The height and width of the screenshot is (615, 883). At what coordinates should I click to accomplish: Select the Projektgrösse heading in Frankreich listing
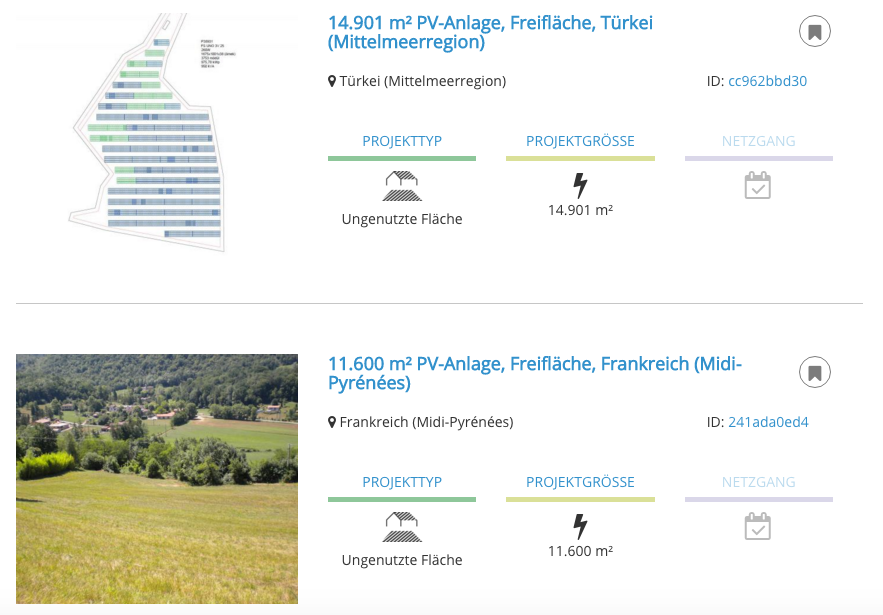[580, 482]
